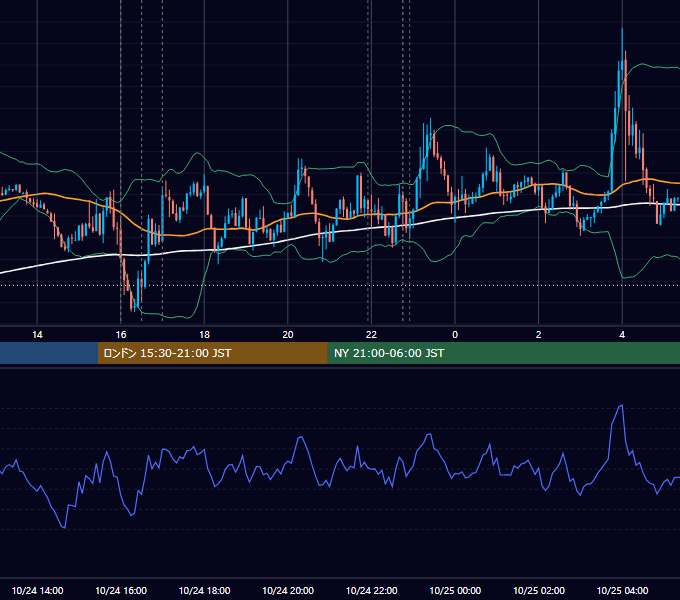The width and height of the screenshot is (680, 600).
Task: Click hour label 18 on price chart axis
Action: [204, 334]
